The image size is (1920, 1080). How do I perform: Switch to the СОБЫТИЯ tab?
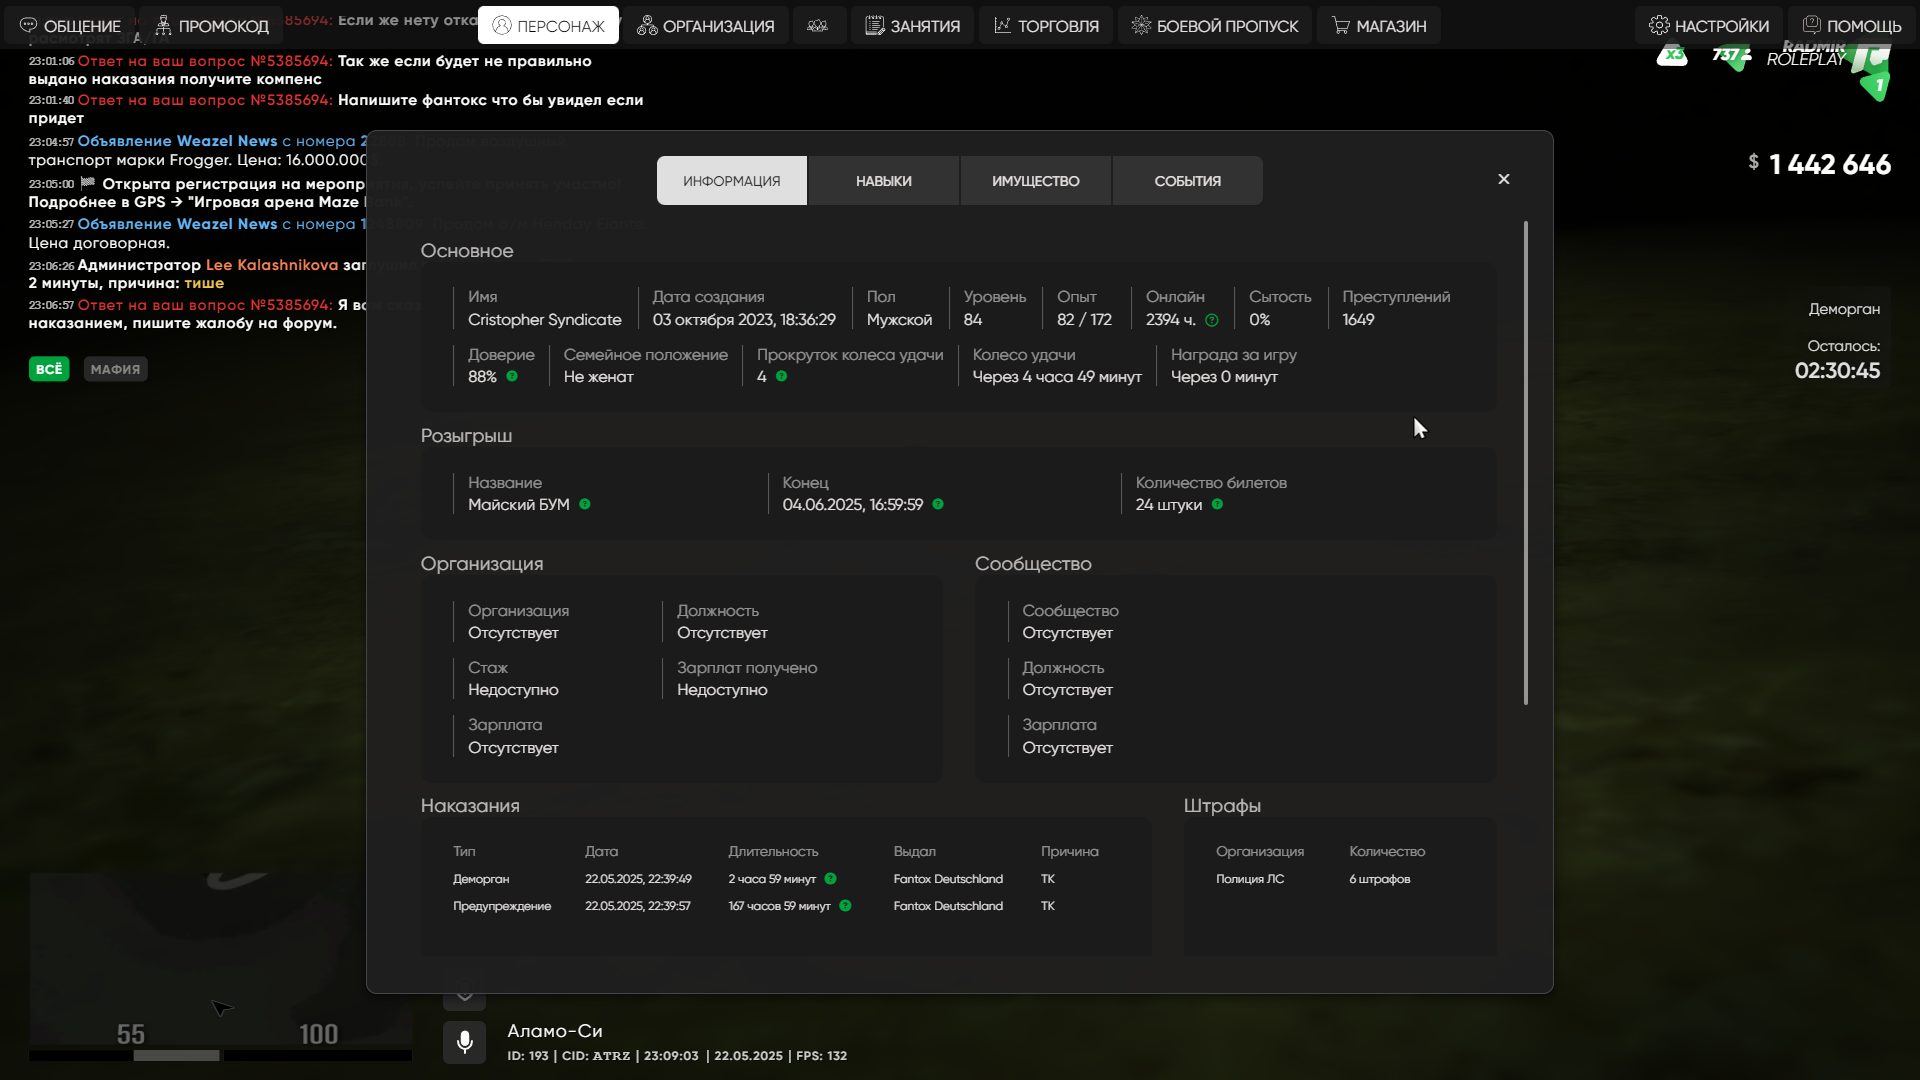[x=1187, y=181]
